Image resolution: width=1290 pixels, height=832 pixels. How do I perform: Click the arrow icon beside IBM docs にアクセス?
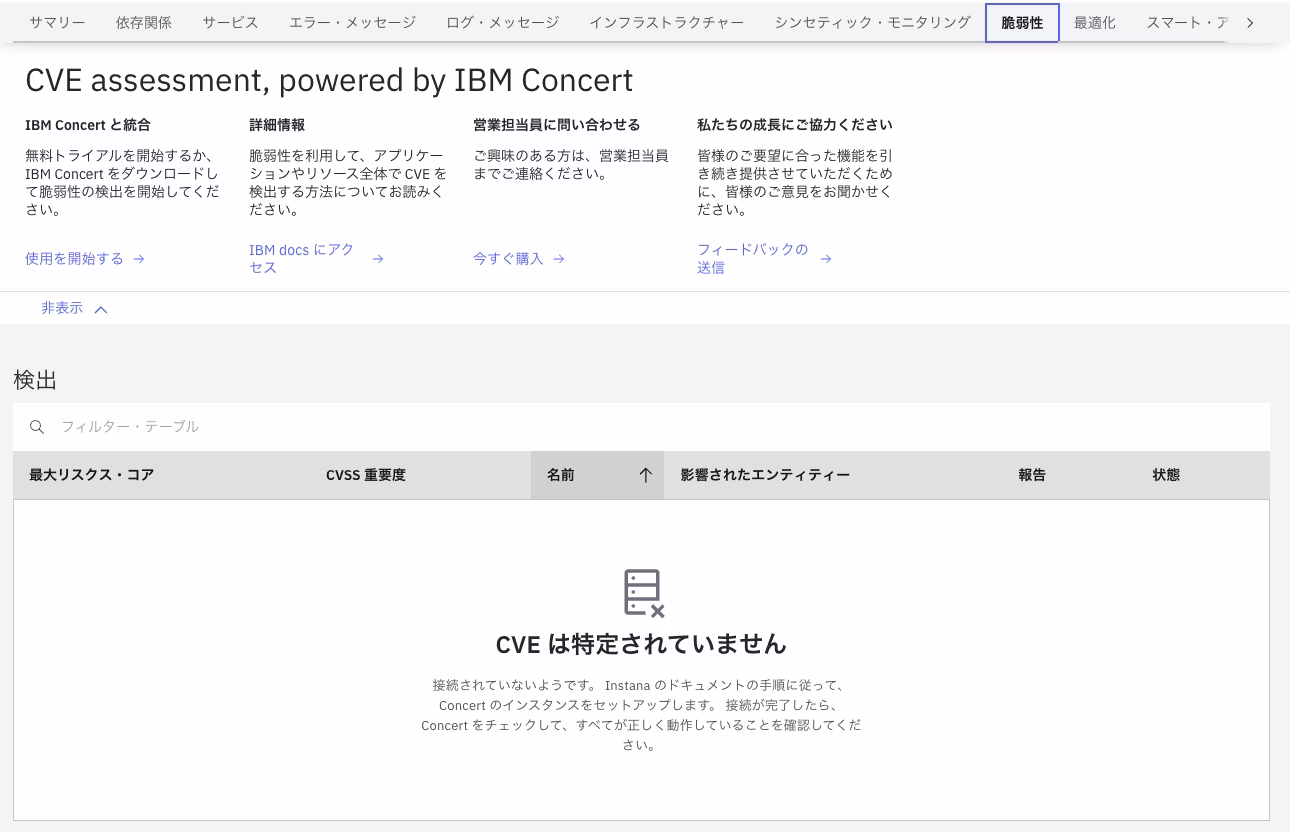click(x=377, y=259)
